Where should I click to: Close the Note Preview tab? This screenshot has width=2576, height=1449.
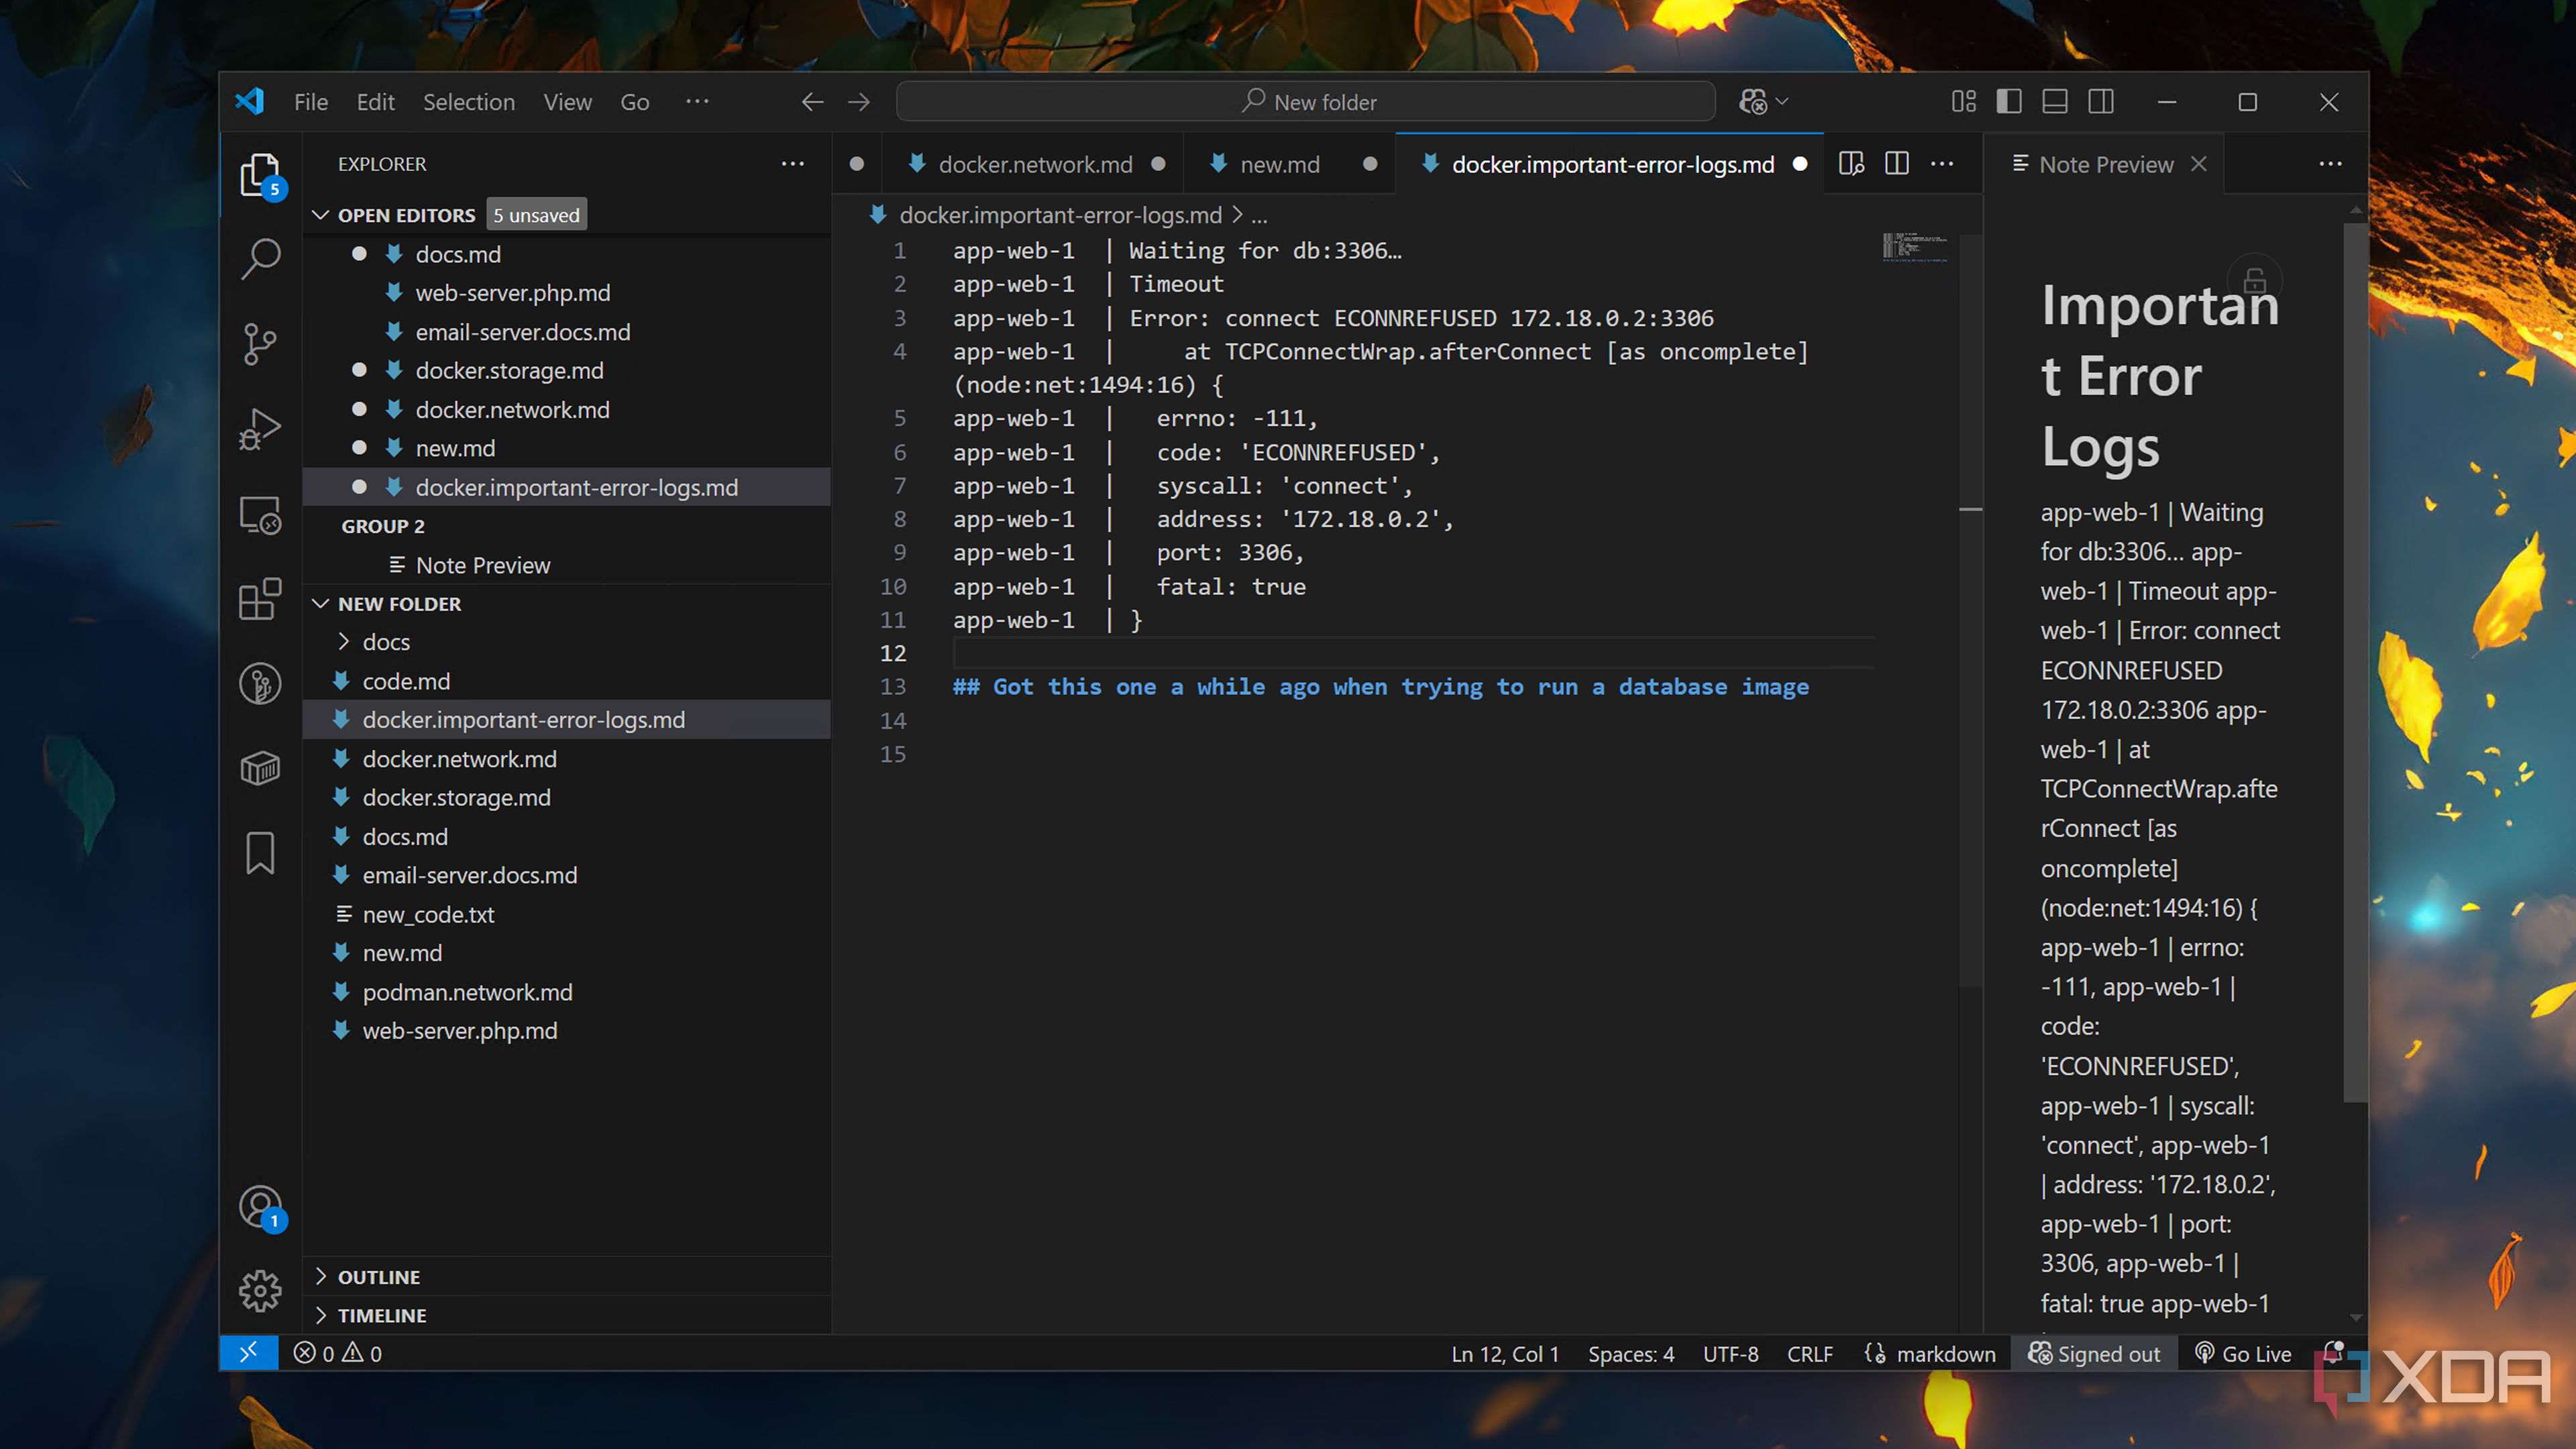2198,164
